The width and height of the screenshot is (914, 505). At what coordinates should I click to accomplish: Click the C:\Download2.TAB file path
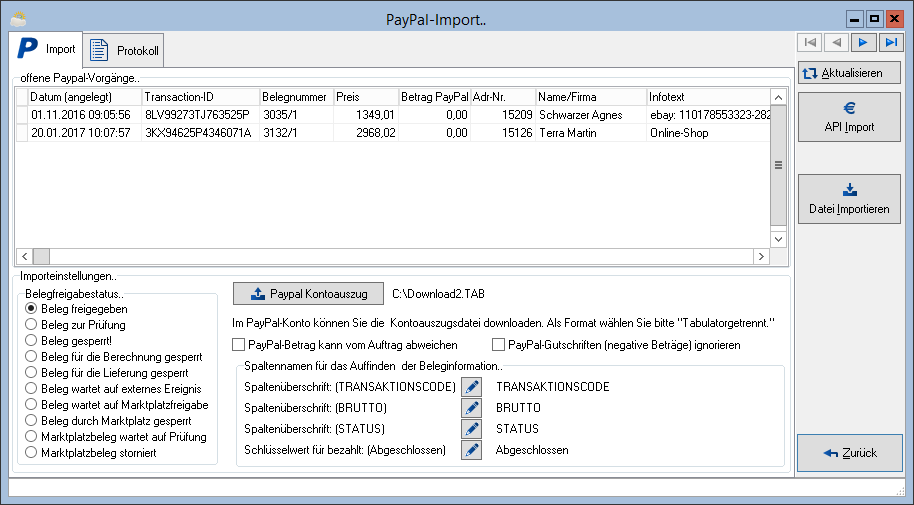[438, 294]
